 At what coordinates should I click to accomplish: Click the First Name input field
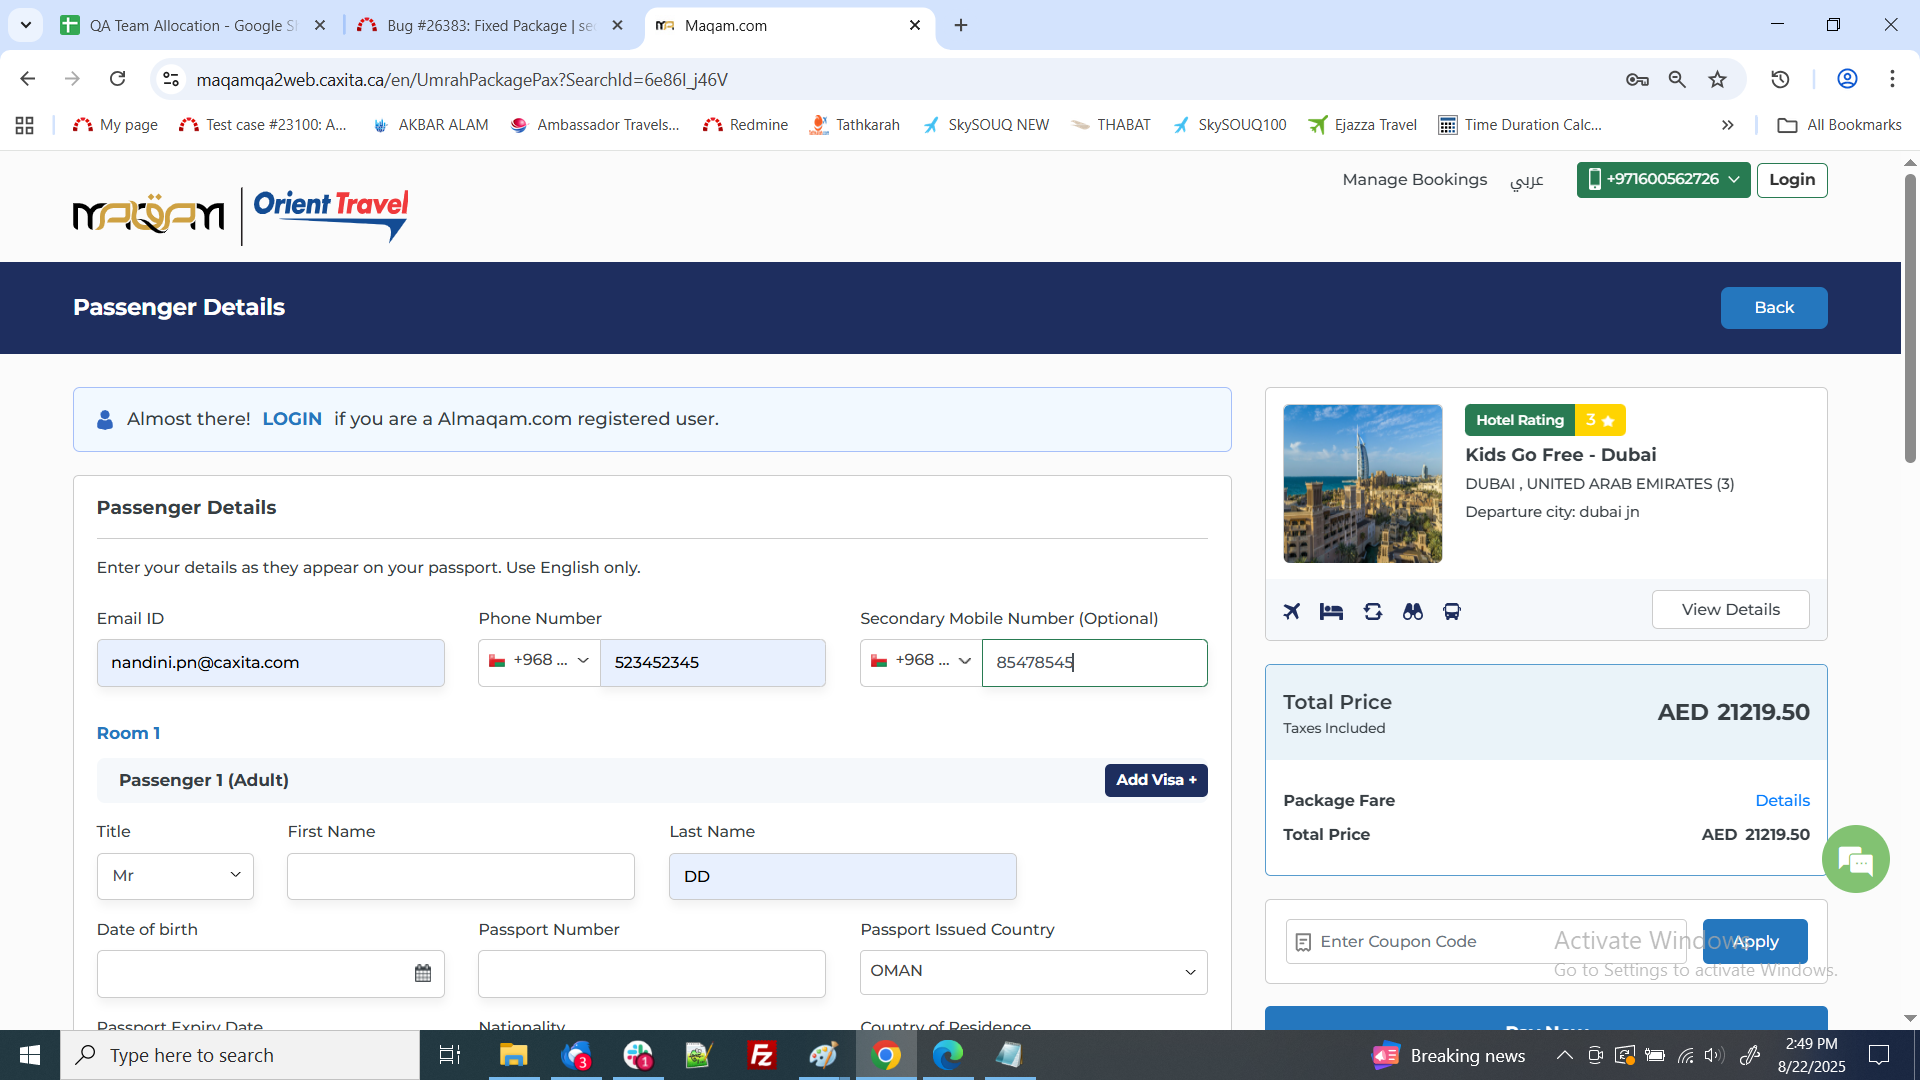point(460,876)
